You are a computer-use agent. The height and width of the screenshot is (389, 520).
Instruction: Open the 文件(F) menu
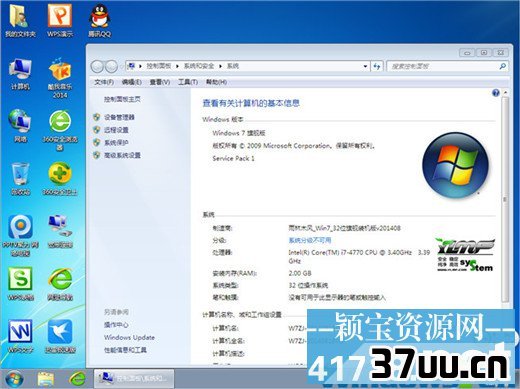coord(104,82)
